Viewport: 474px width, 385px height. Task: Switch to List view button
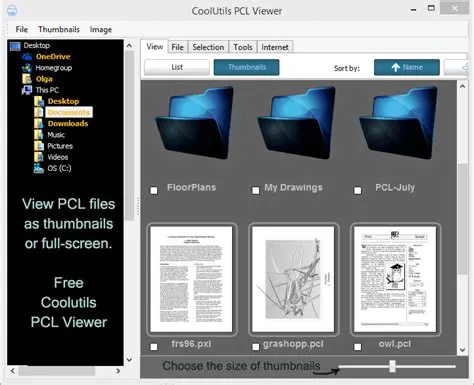(x=177, y=67)
